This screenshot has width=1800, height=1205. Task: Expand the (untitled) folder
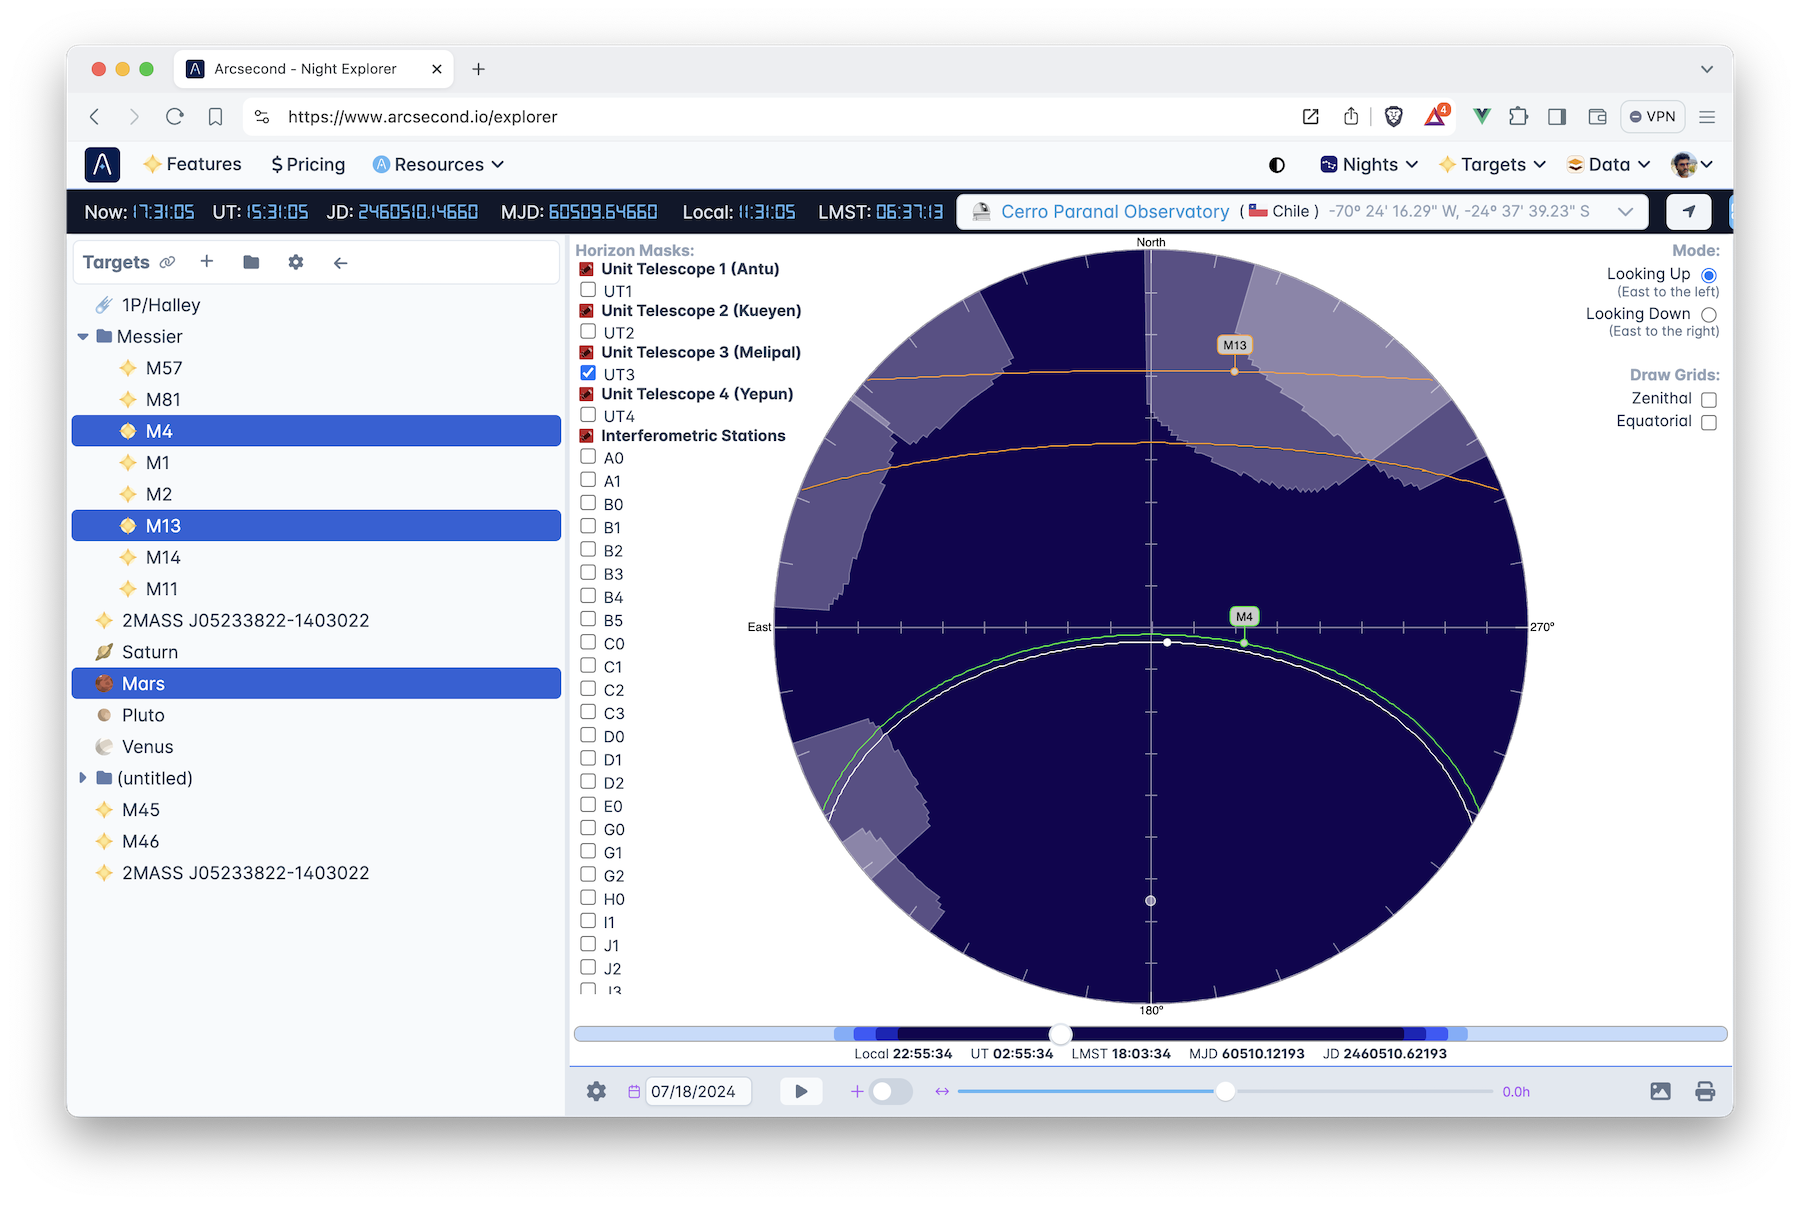83,778
